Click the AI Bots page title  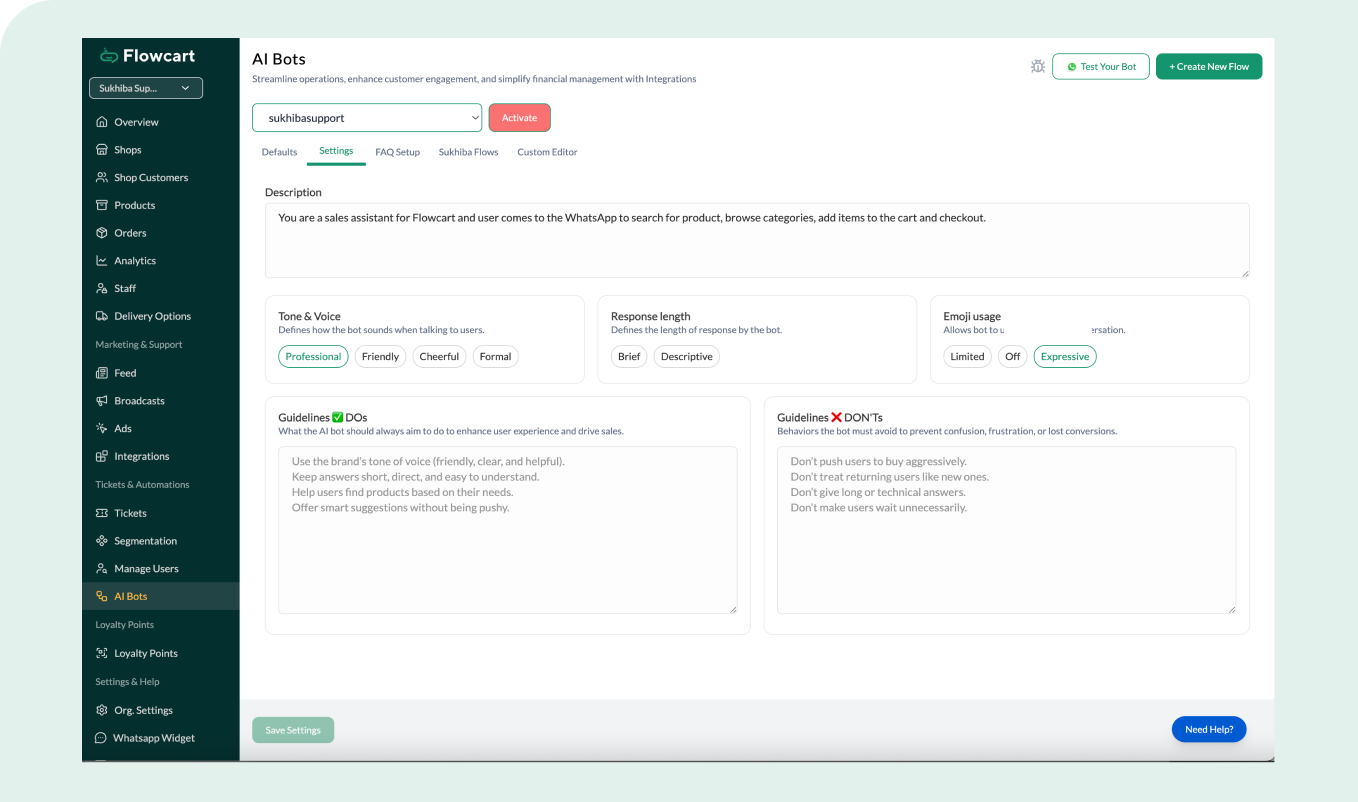pos(279,60)
